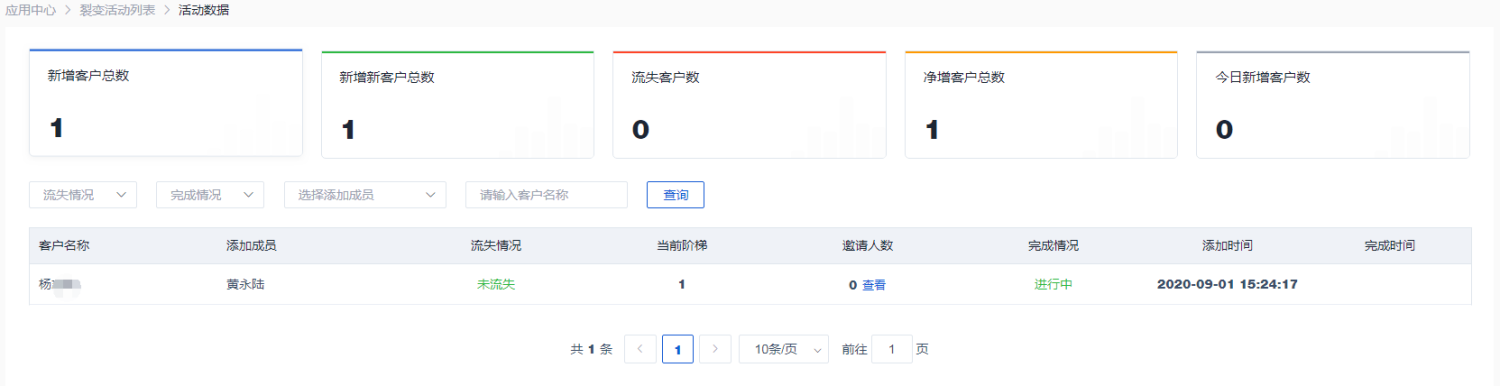Click the 流失情况 column header

[x=496, y=246]
